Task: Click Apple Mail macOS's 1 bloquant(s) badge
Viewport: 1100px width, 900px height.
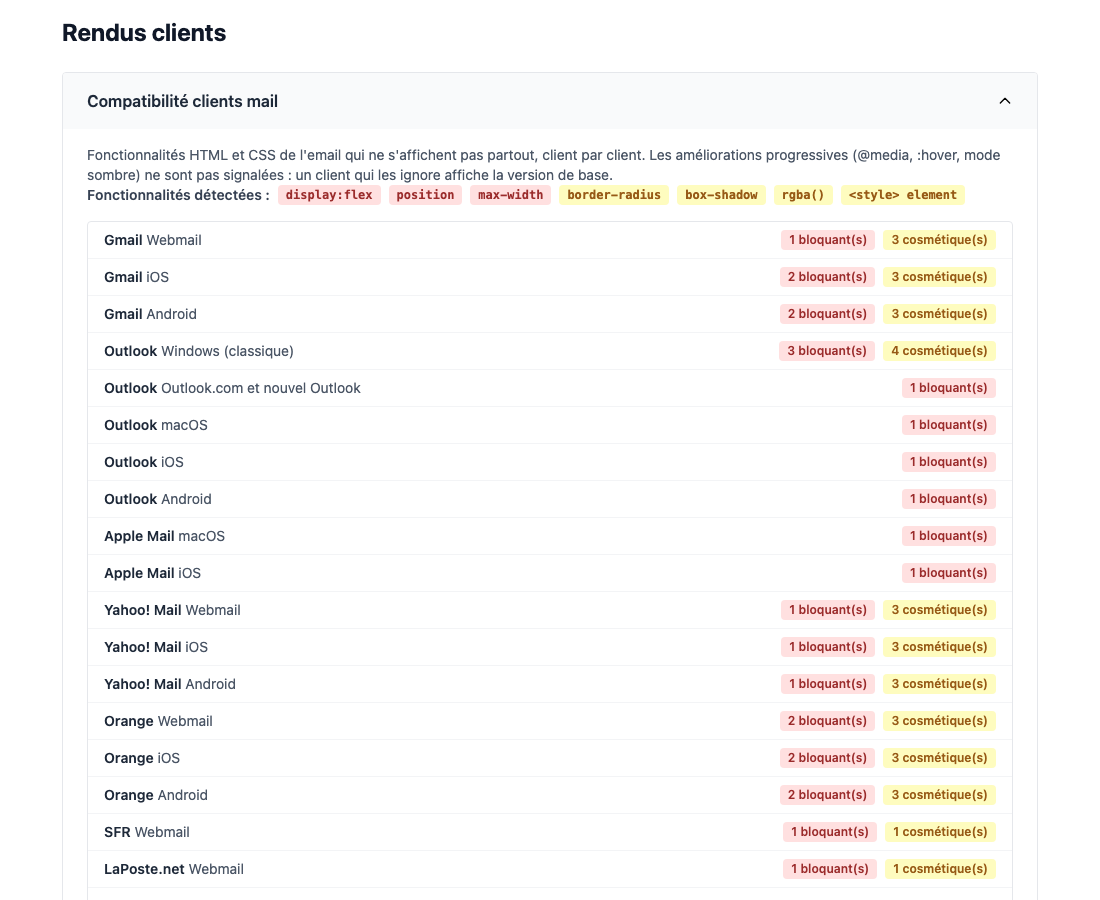Action: click(x=948, y=536)
